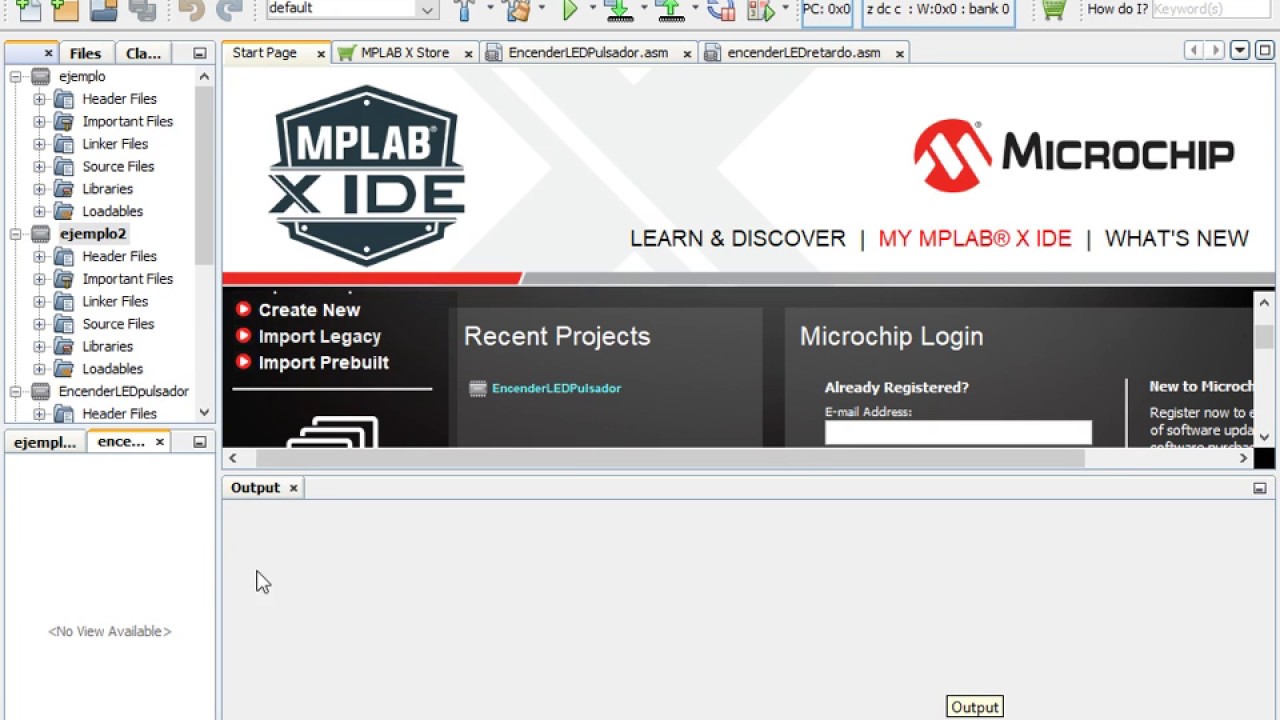Click the ejemplo2 project chip icon
The height and width of the screenshot is (720, 1280).
[x=41, y=234]
